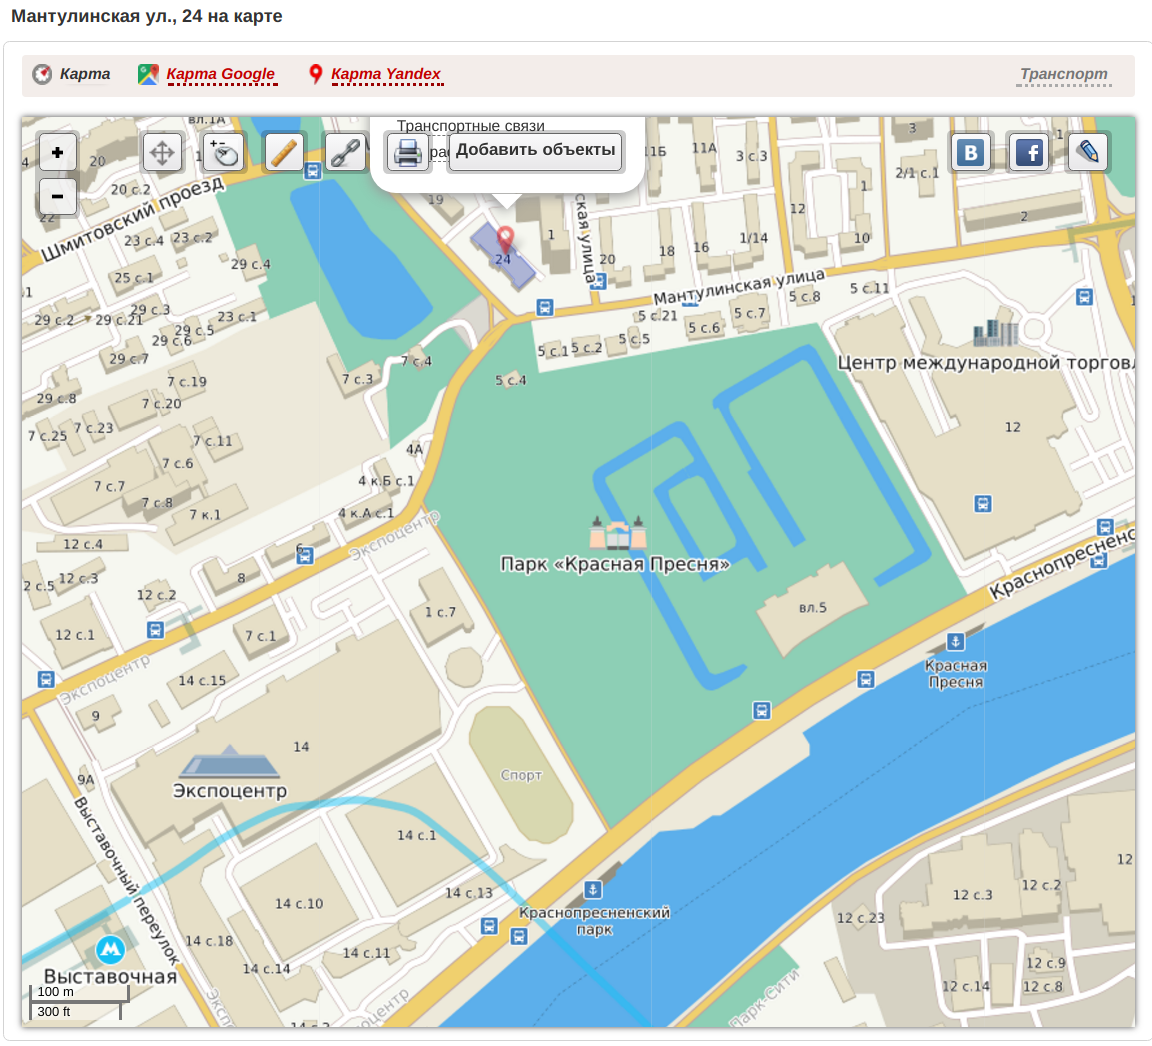Share map on Facebook

(1030, 153)
